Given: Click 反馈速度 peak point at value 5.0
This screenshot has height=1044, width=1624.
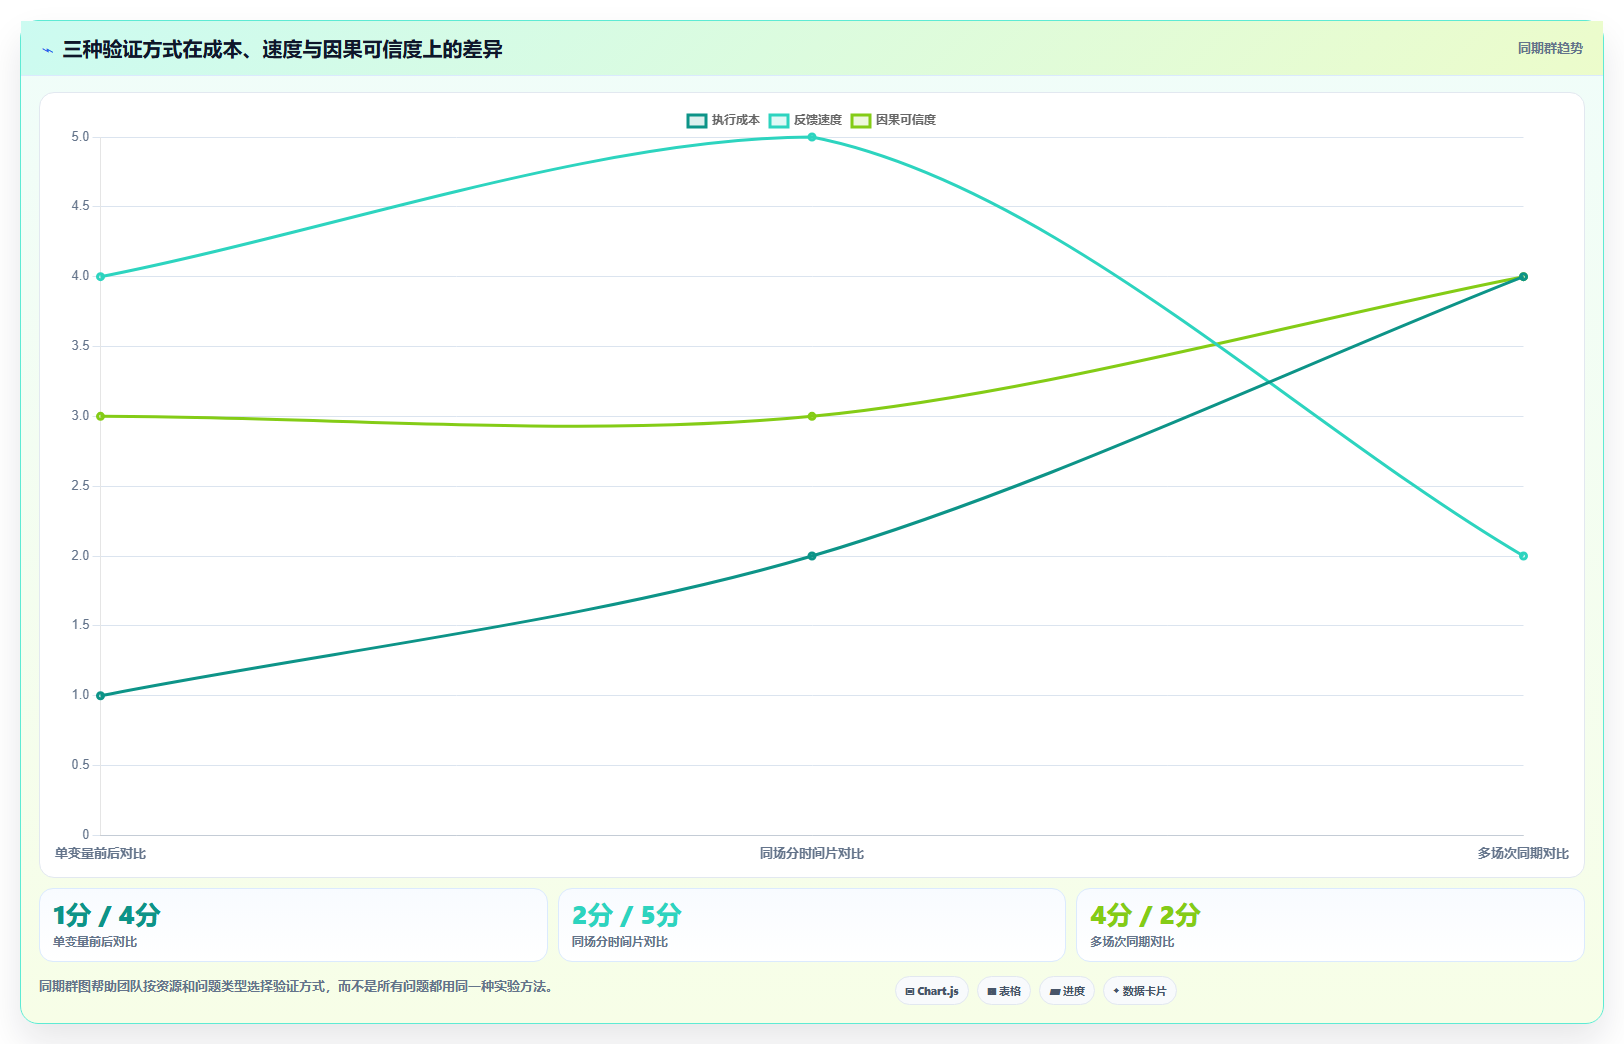Looking at the screenshot, I should [x=812, y=137].
